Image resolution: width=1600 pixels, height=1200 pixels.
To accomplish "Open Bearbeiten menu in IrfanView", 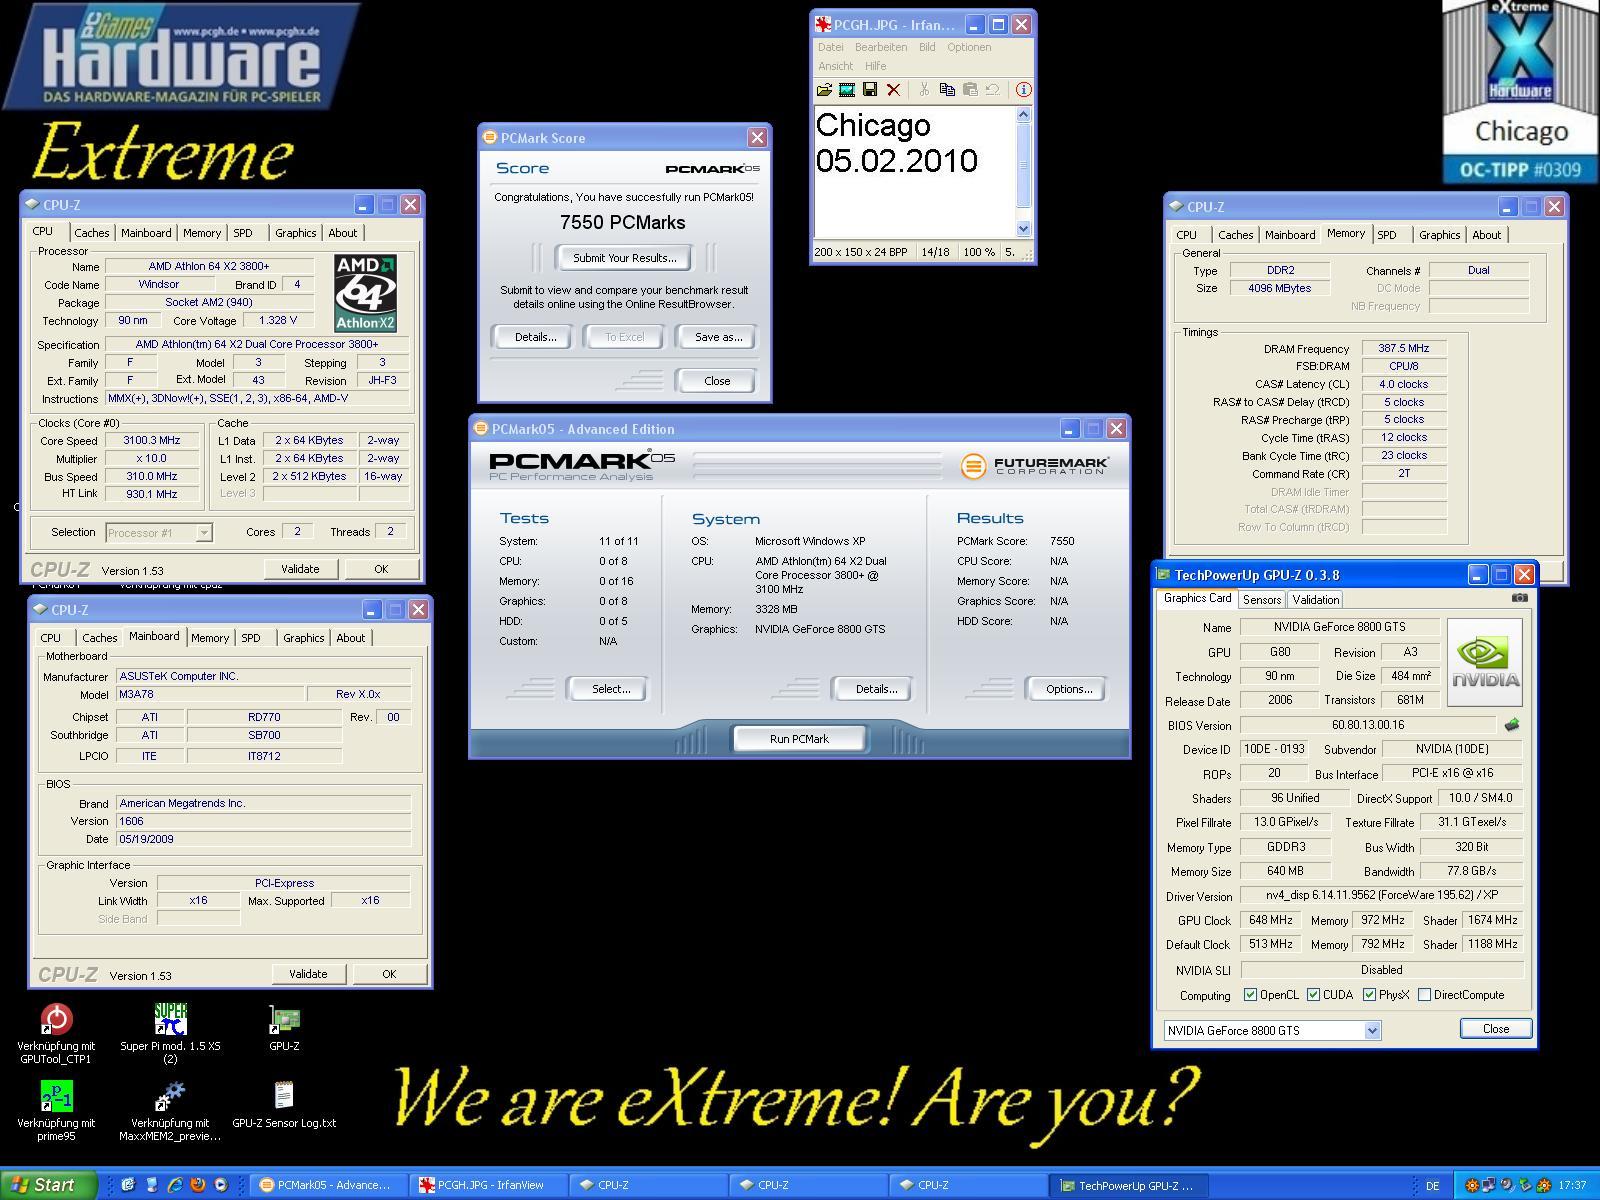I will 881,47.
